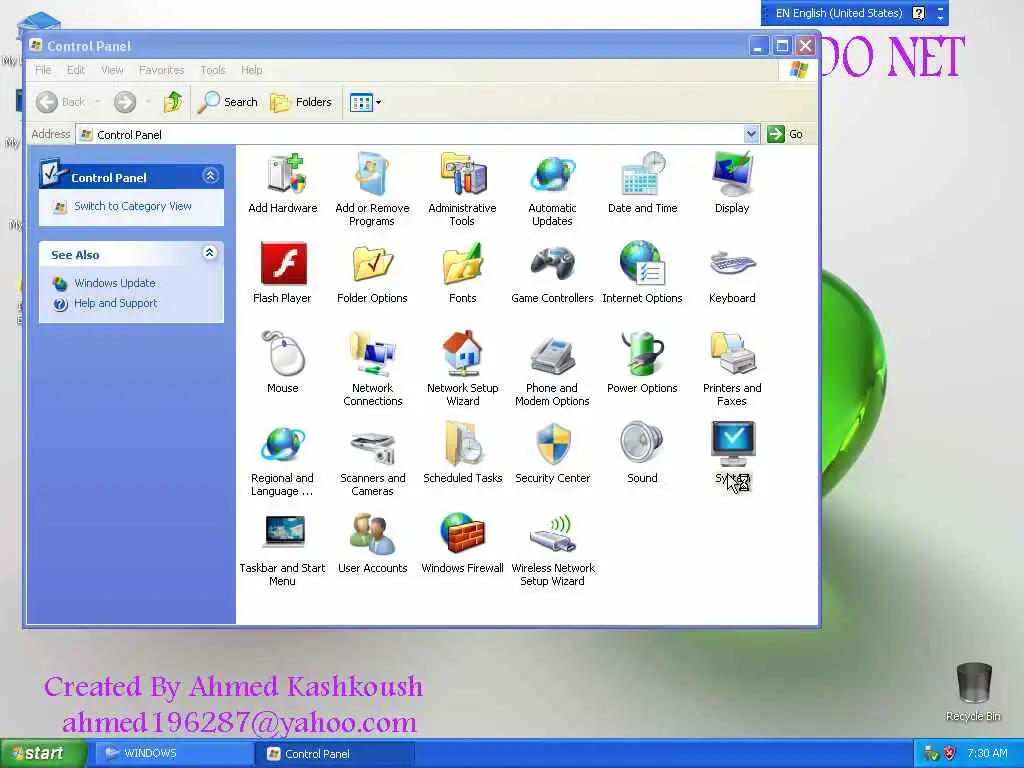Switch to Category View
The width and height of the screenshot is (1024, 768).
pyautogui.click(x=133, y=206)
